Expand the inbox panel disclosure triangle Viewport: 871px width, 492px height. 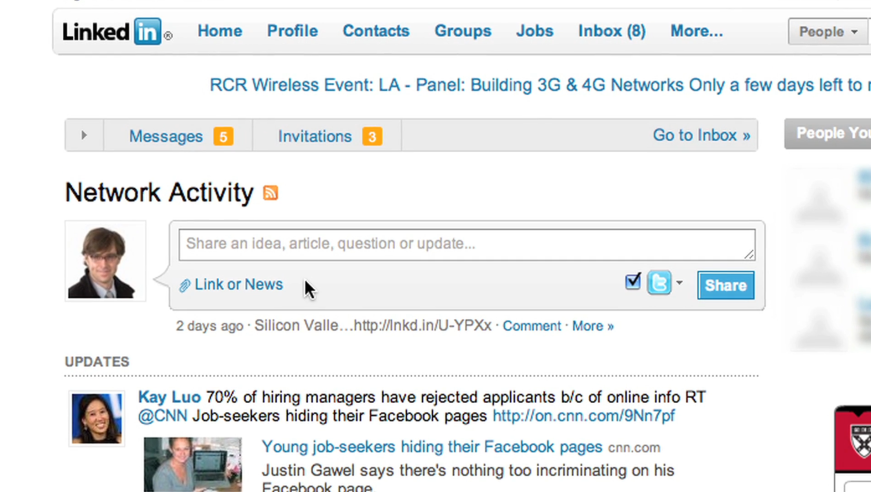point(84,135)
